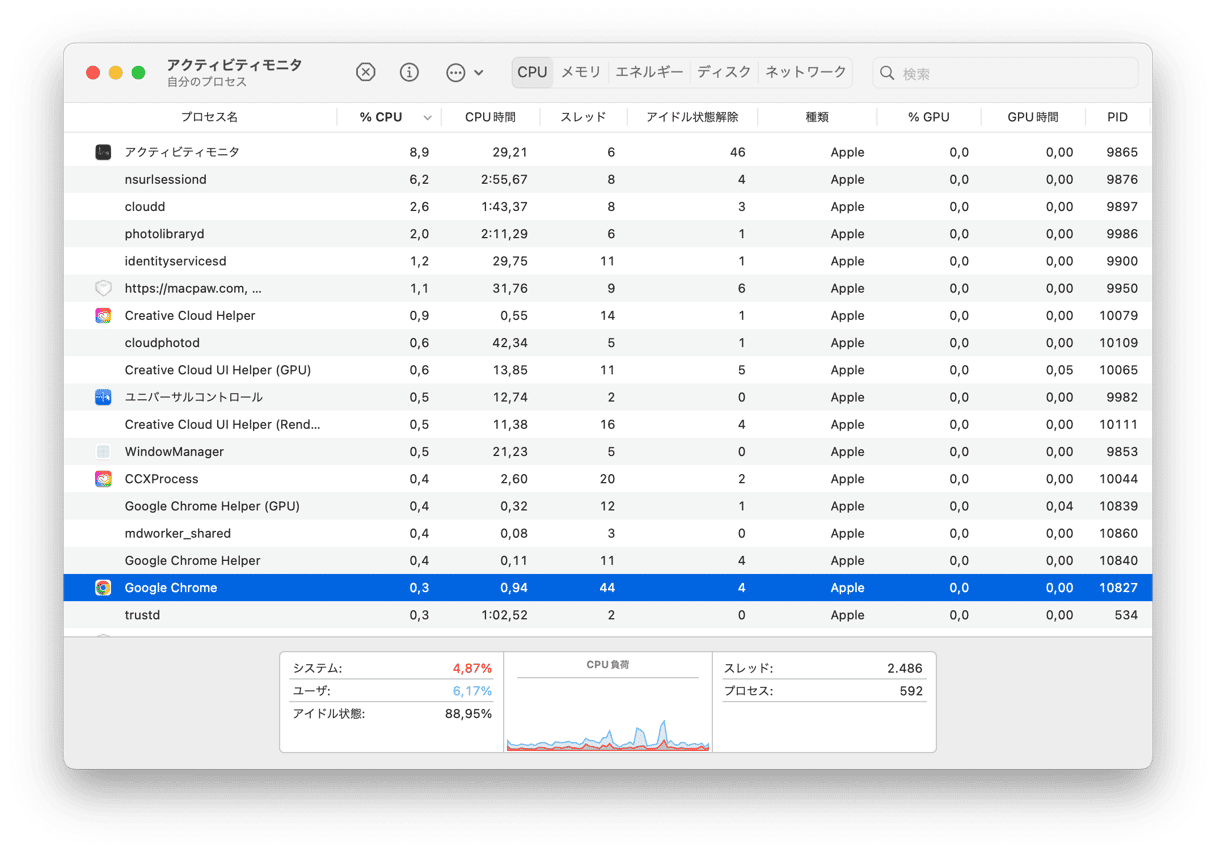Click the Google Chrome icon in selected row

click(x=103, y=588)
